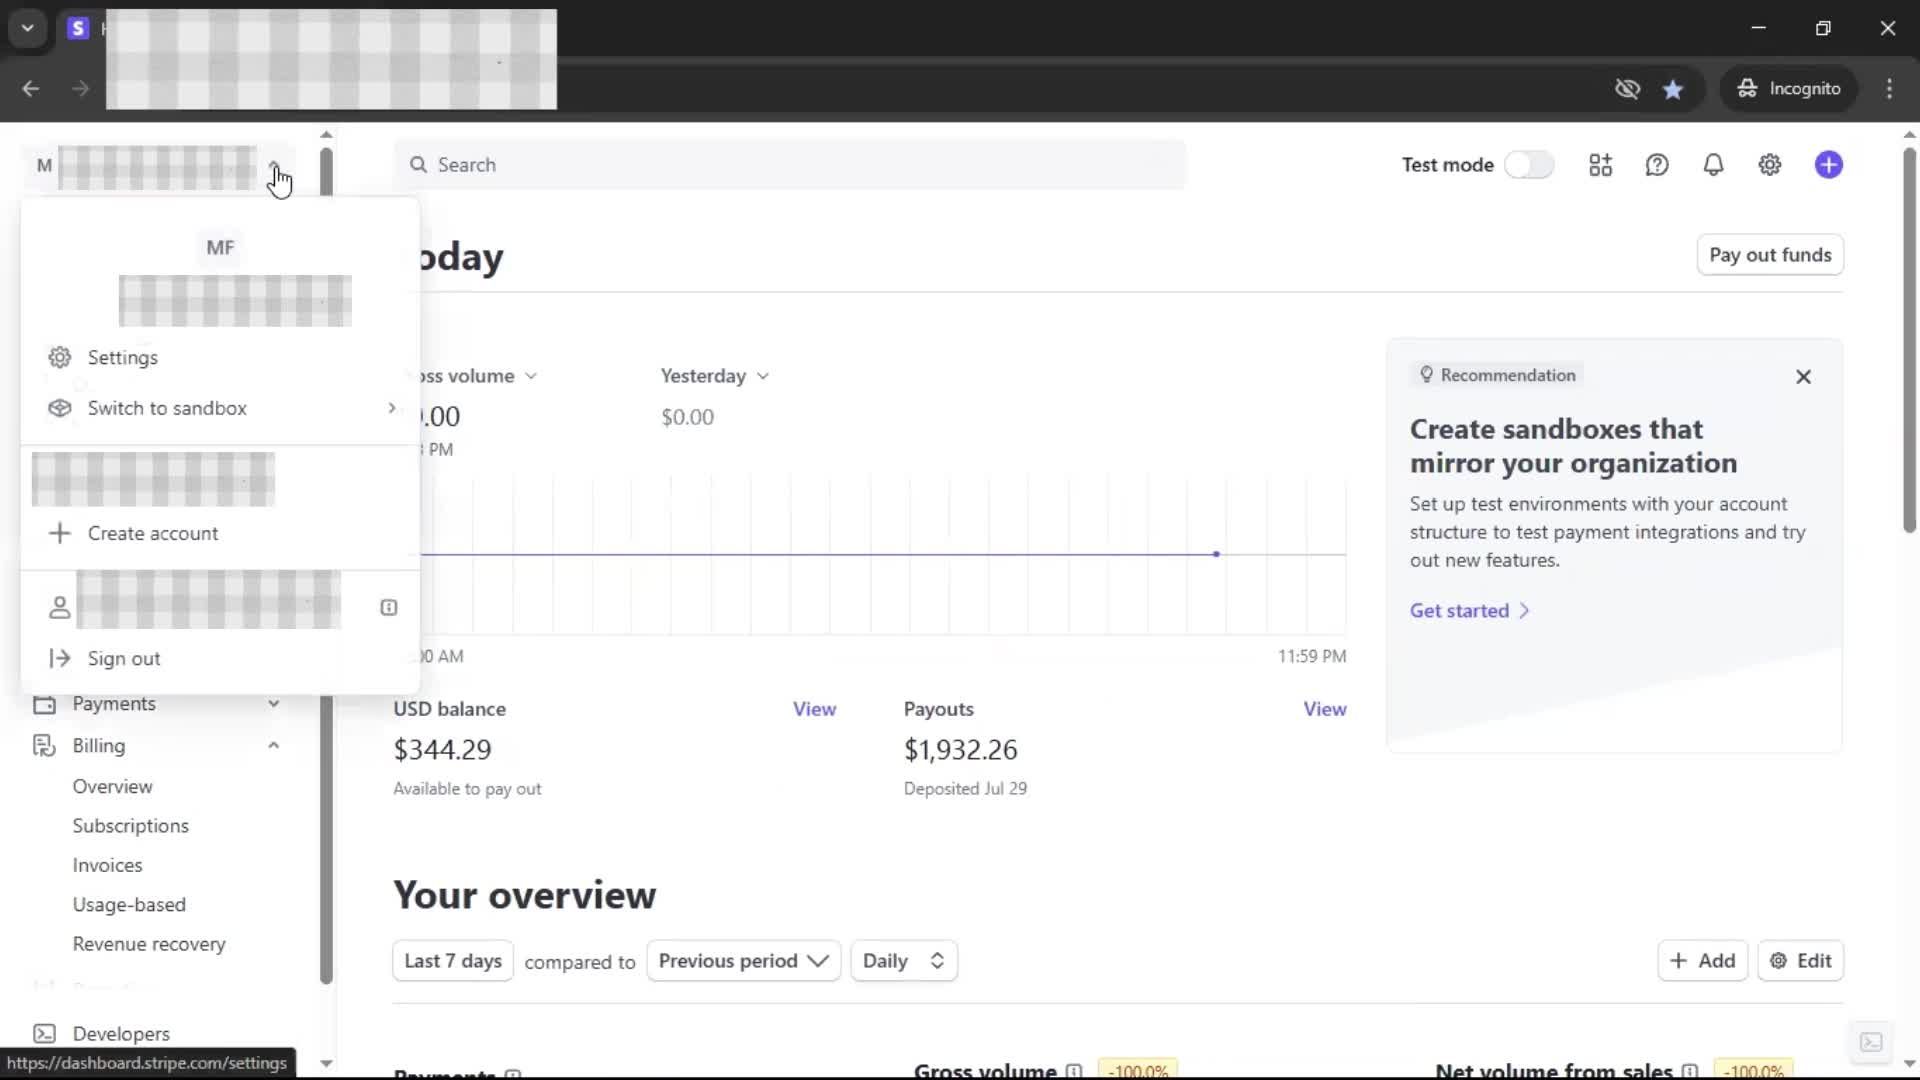Screen dimensions: 1920x1080
Task: Change the Daily interval selector
Action: [x=903, y=961]
